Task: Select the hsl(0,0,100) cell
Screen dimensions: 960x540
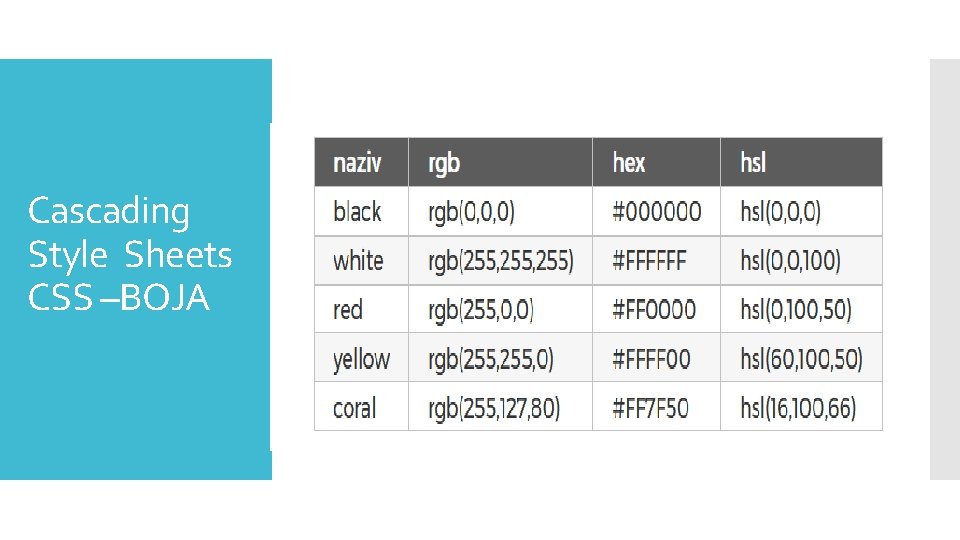Action: point(790,261)
